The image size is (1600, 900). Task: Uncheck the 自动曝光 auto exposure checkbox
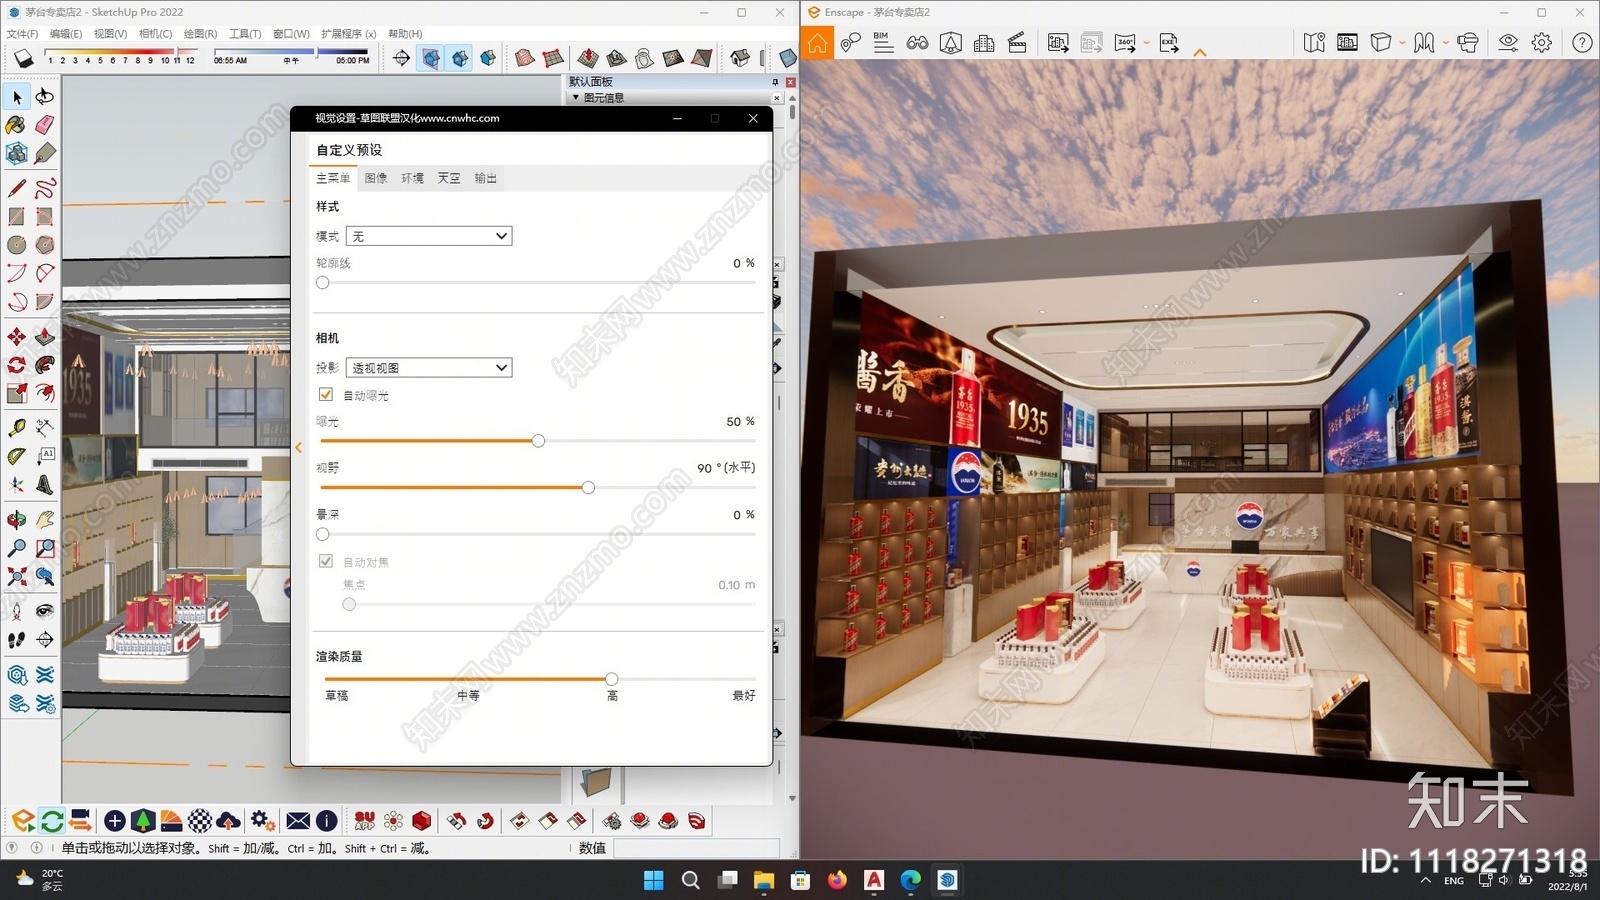pyautogui.click(x=326, y=395)
